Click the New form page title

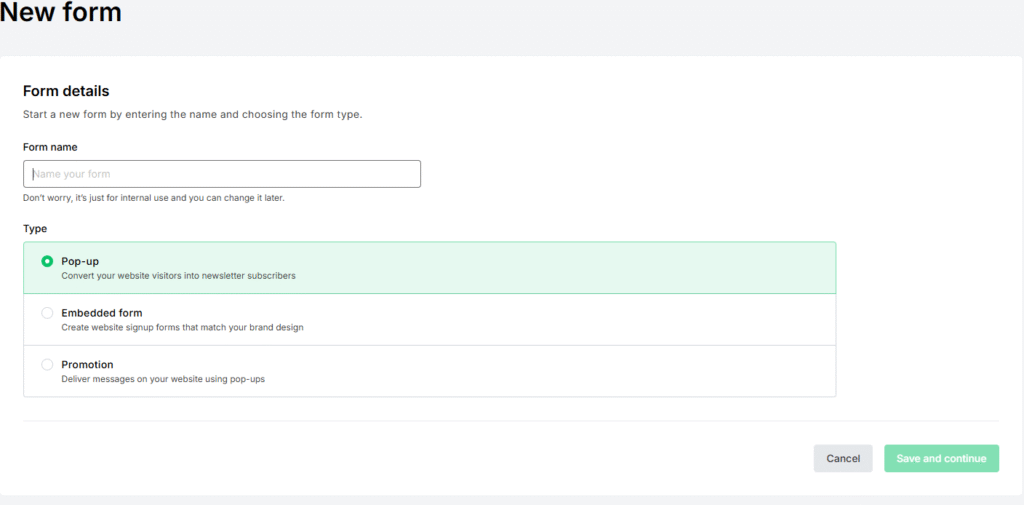[x=61, y=12]
